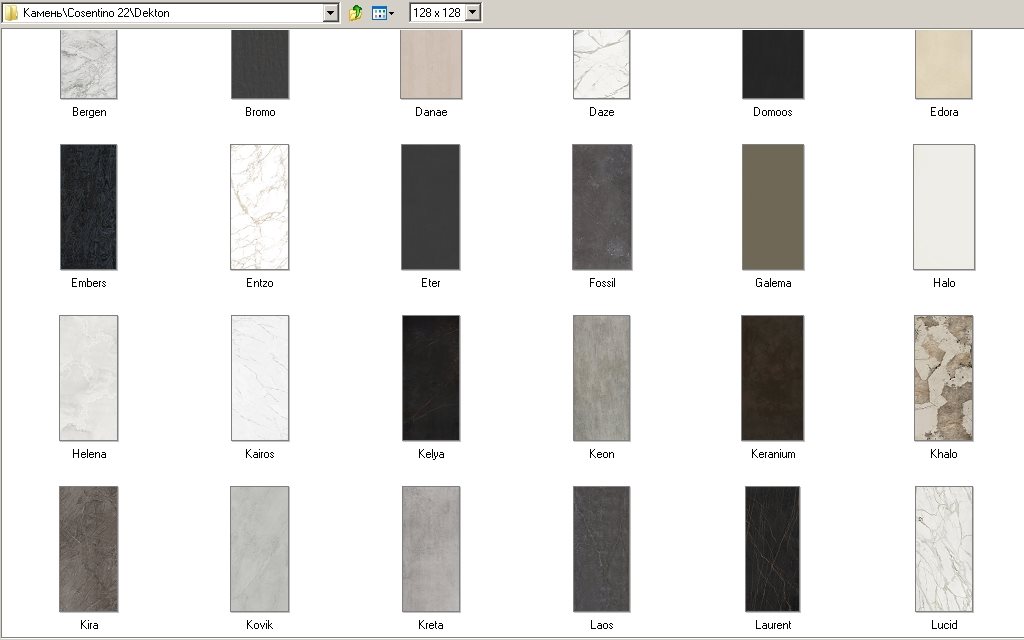Click the Keon name label
This screenshot has width=1024, height=640.
tap(601, 454)
